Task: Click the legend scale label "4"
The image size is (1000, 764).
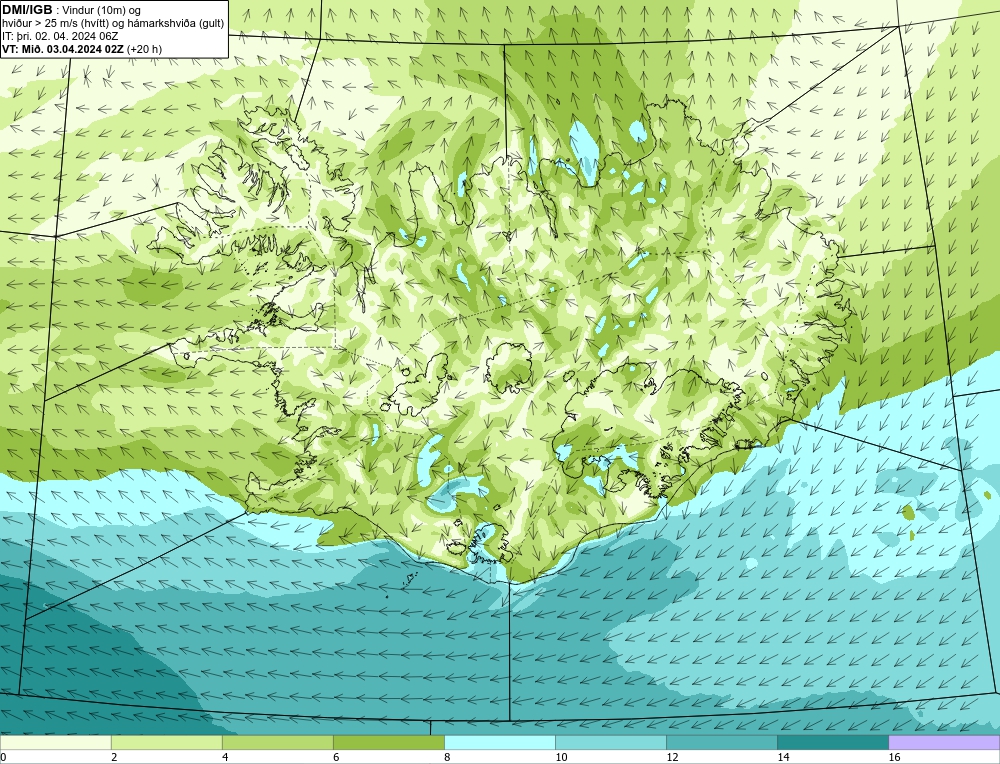Action: 225,757
